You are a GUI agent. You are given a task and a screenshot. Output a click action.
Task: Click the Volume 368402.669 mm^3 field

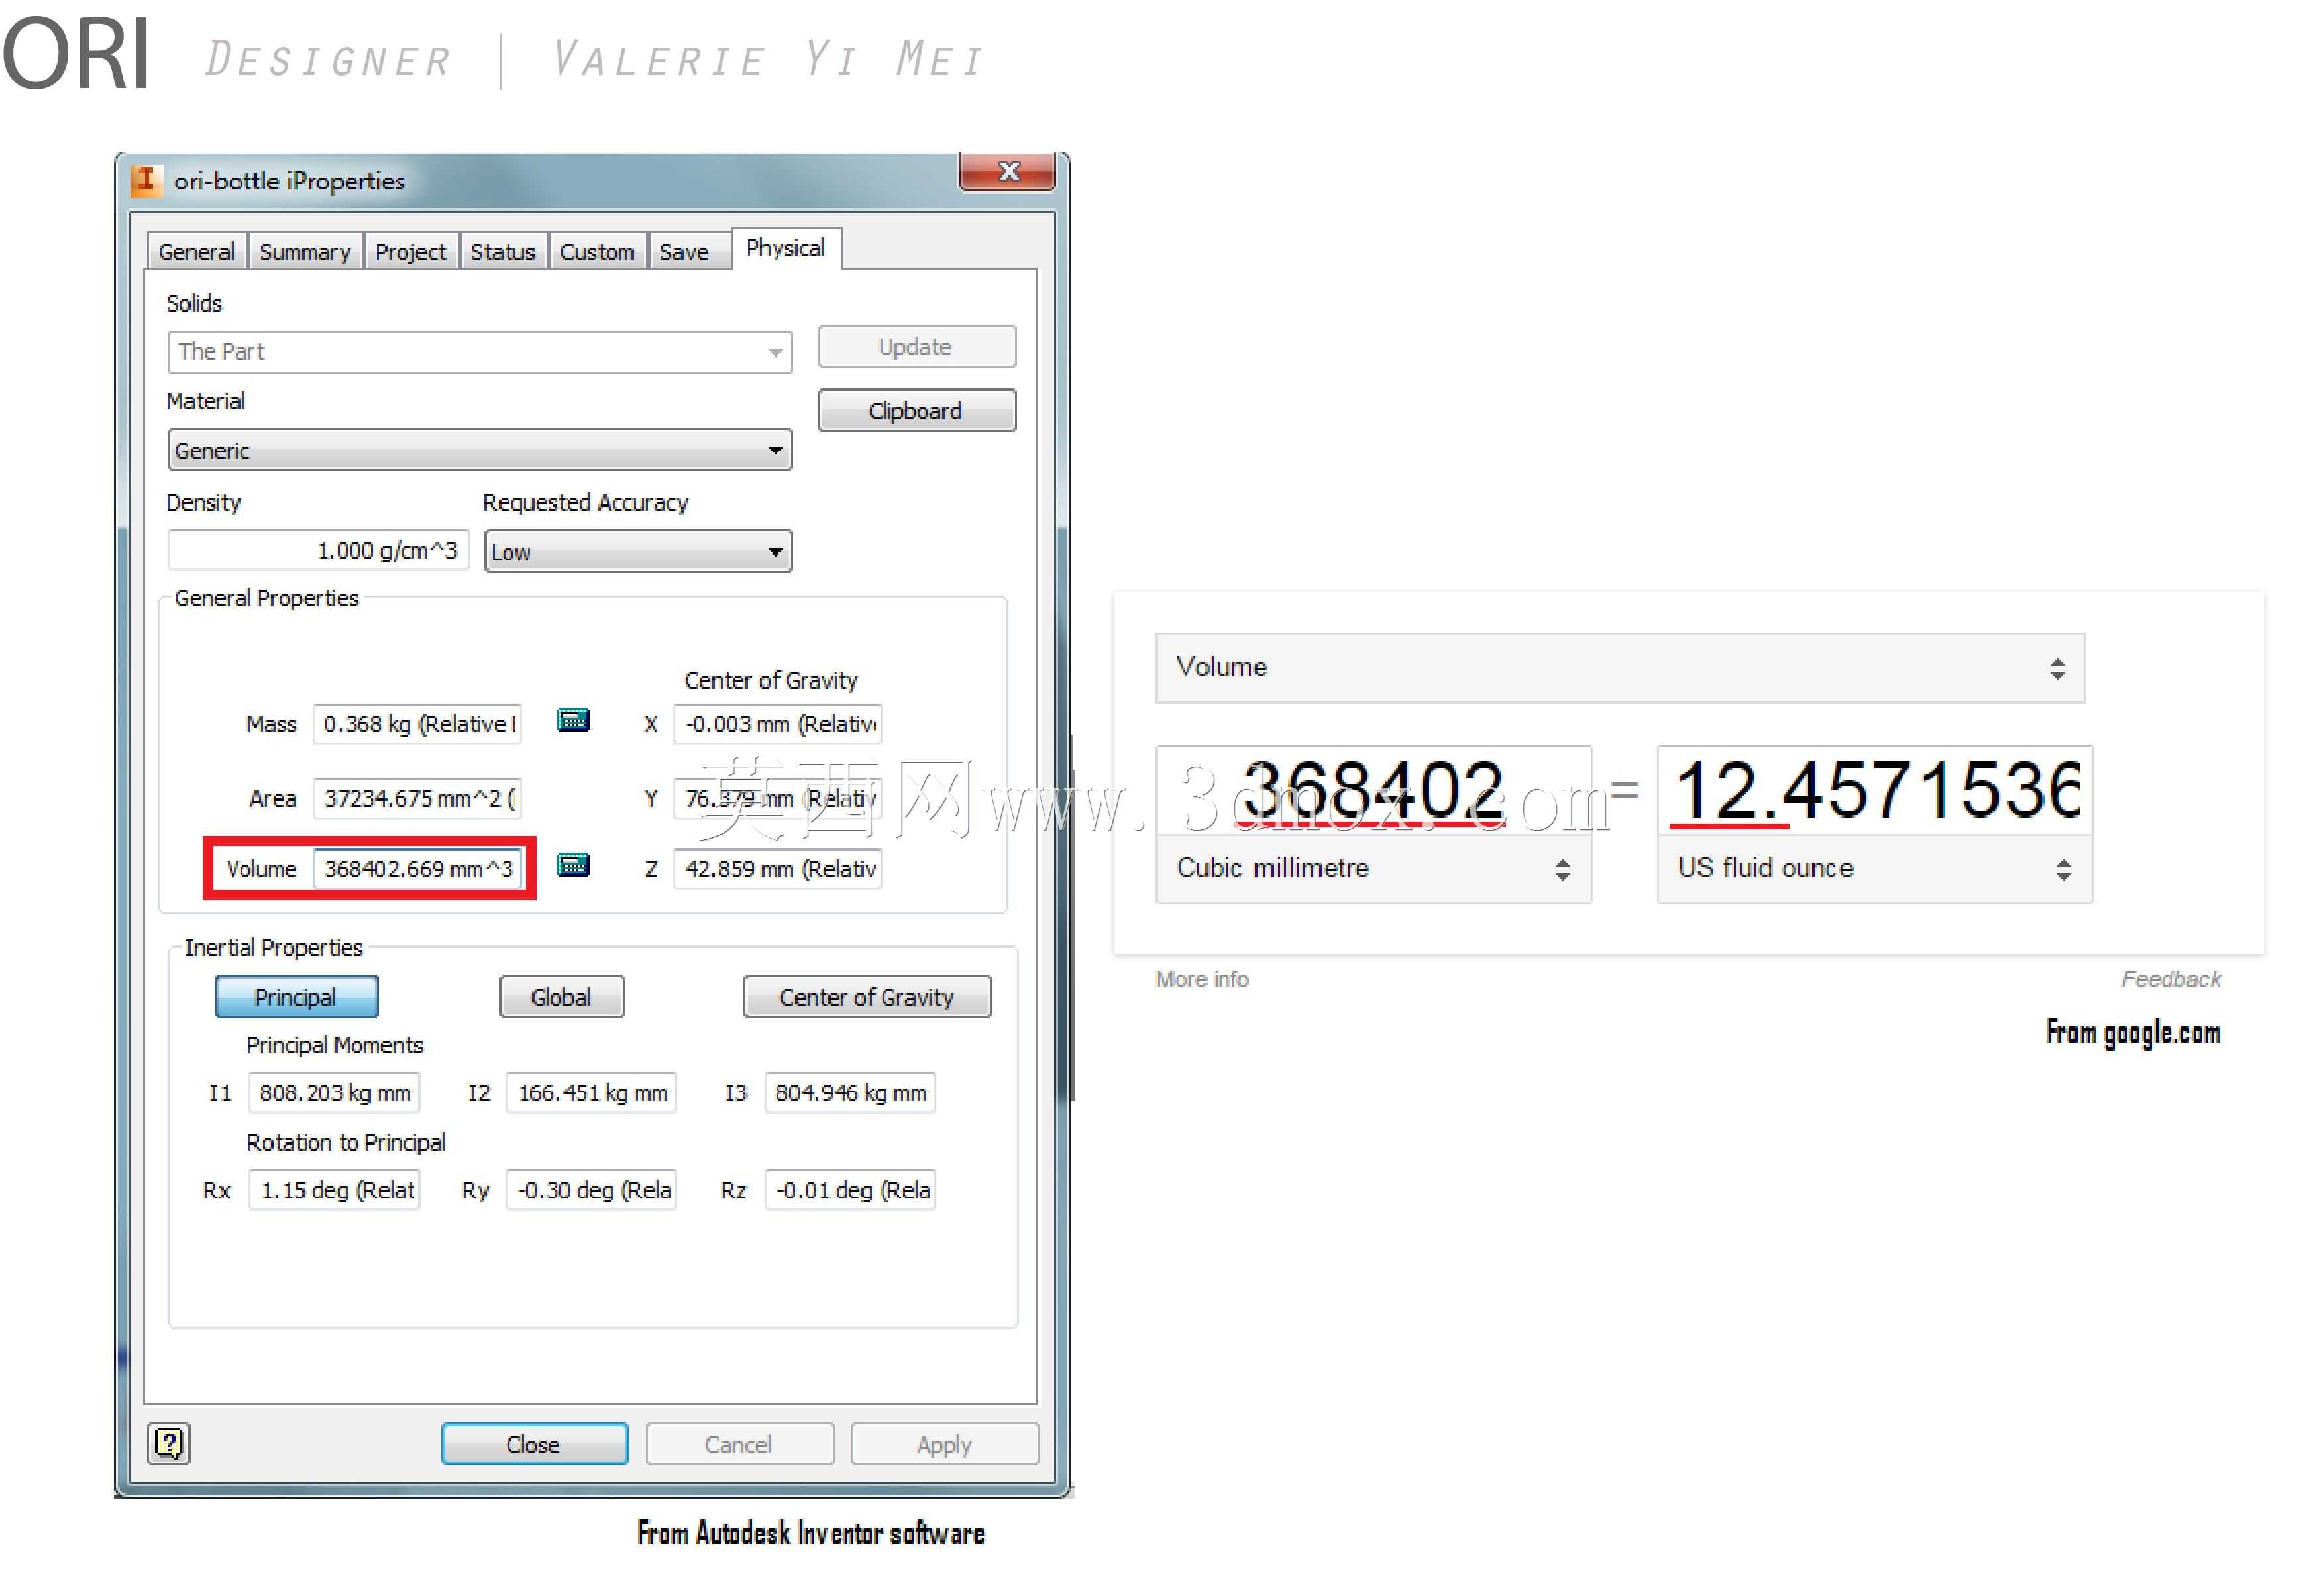pos(418,869)
